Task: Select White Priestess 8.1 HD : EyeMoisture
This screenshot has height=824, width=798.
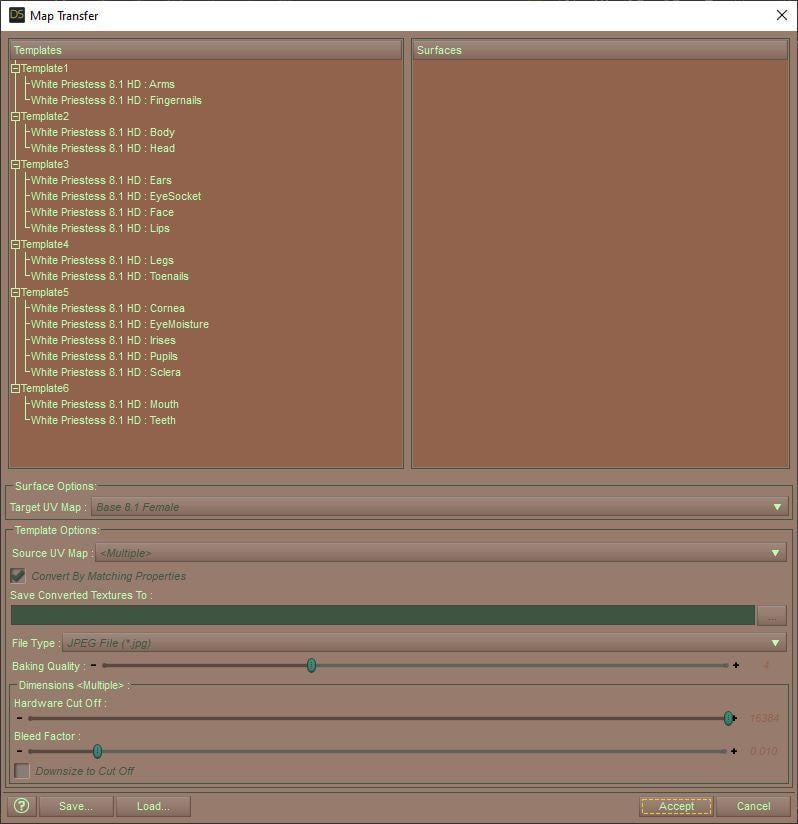Action: coord(120,324)
